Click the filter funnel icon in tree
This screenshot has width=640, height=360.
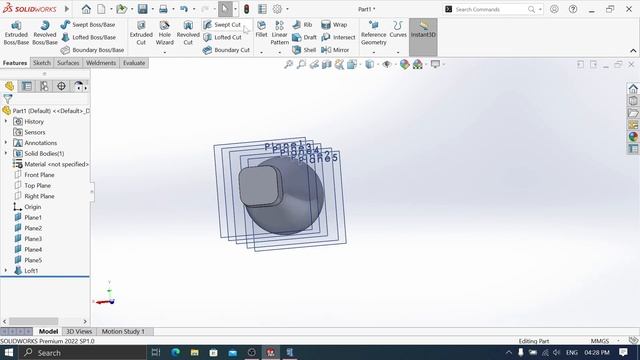pyautogui.click(x=7, y=99)
